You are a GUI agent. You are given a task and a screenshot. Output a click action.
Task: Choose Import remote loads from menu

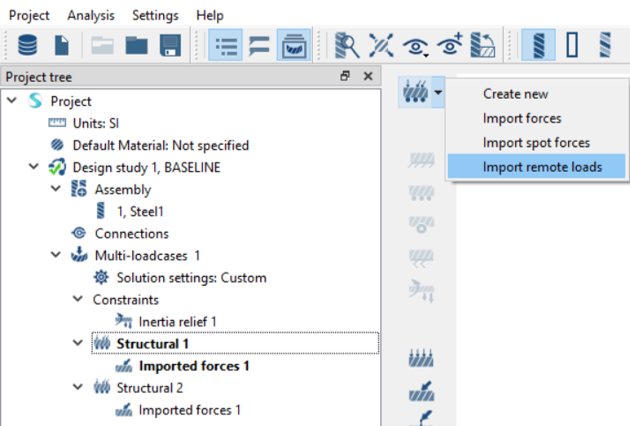click(541, 166)
